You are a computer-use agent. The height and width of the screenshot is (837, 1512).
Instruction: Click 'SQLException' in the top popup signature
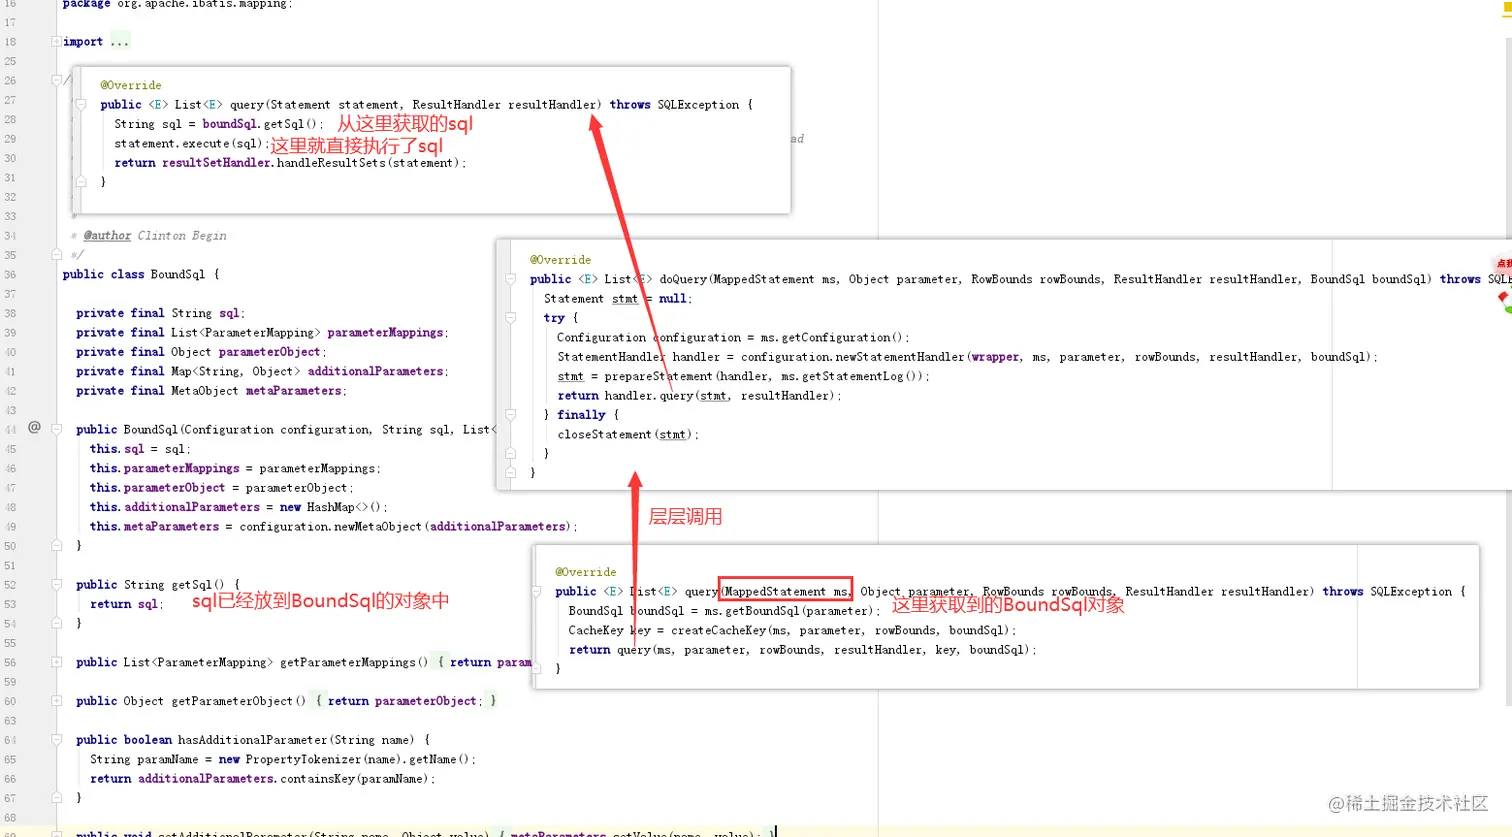[699, 104]
